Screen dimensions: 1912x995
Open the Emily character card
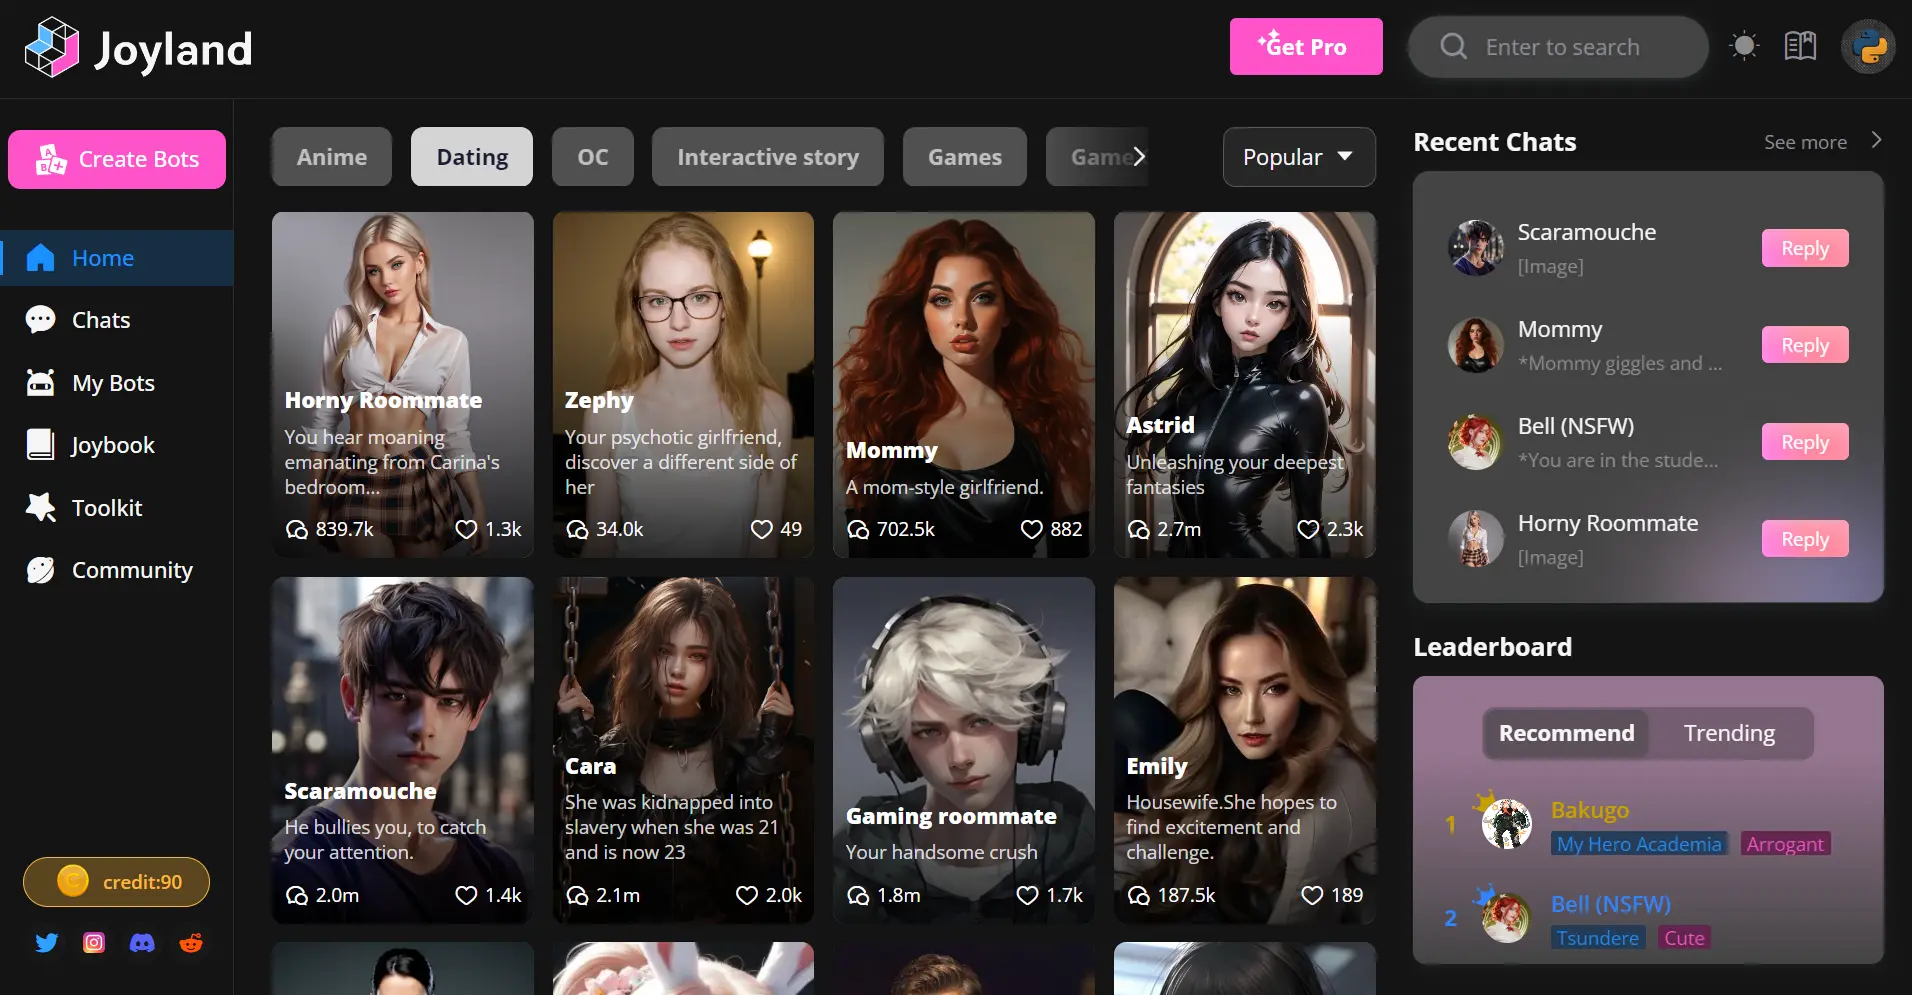(x=1245, y=750)
